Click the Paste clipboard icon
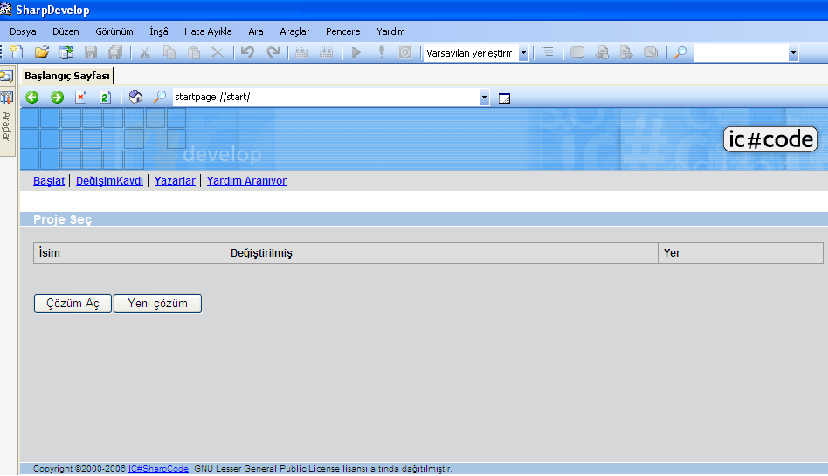Image resolution: width=828 pixels, height=476 pixels. click(194, 52)
